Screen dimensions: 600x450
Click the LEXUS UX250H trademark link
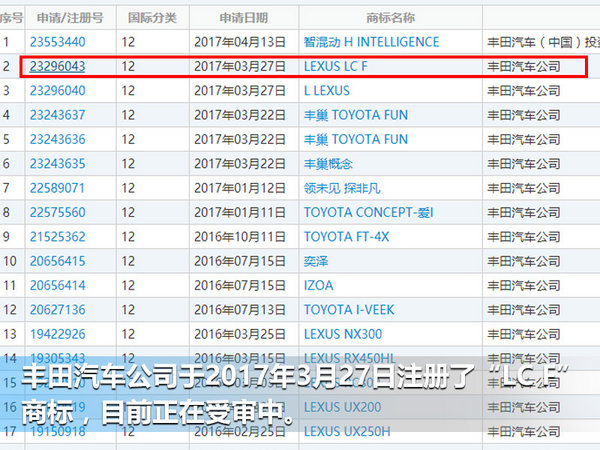347,432
